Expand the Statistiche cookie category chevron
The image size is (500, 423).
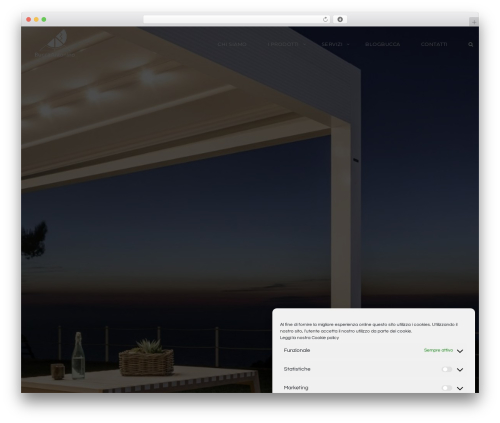pyautogui.click(x=460, y=370)
